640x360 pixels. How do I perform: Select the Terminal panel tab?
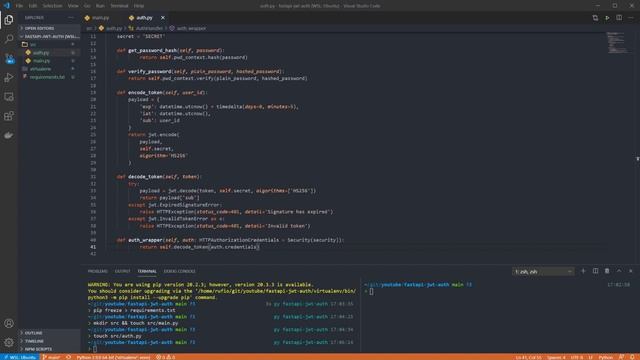coord(147,271)
